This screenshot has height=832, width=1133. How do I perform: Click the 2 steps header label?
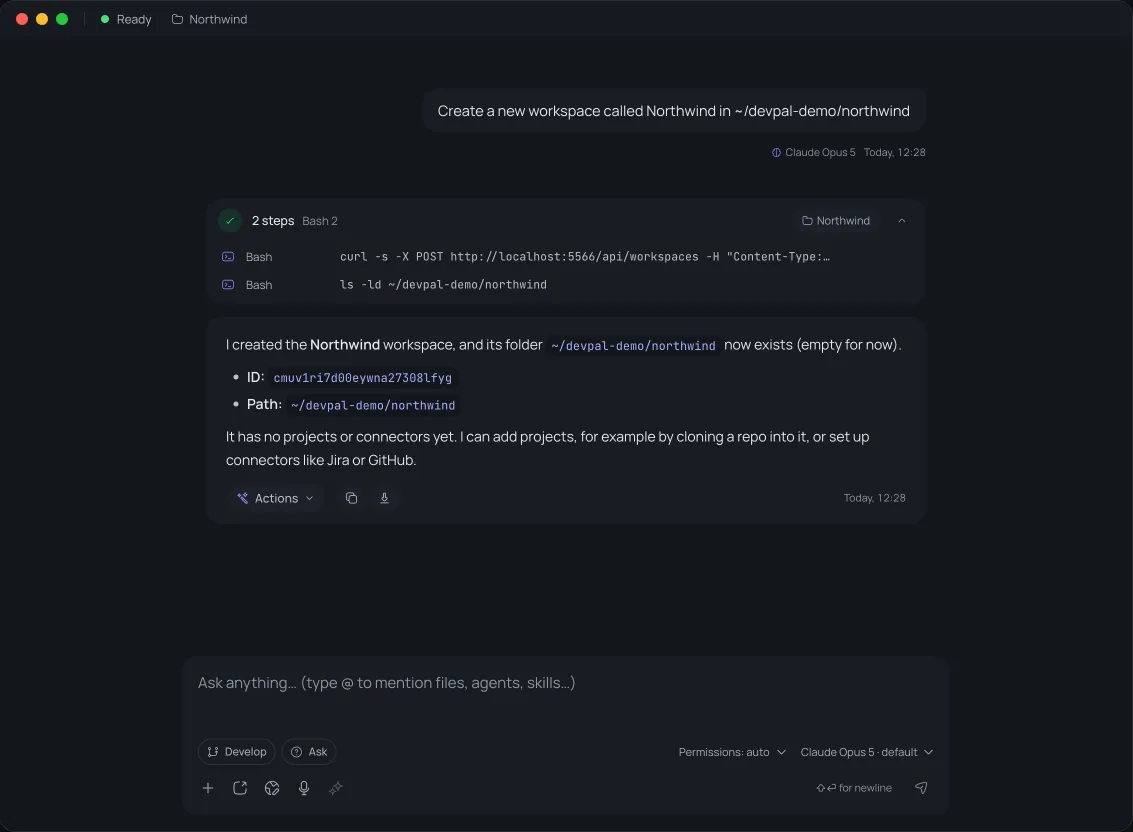click(x=272, y=220)
